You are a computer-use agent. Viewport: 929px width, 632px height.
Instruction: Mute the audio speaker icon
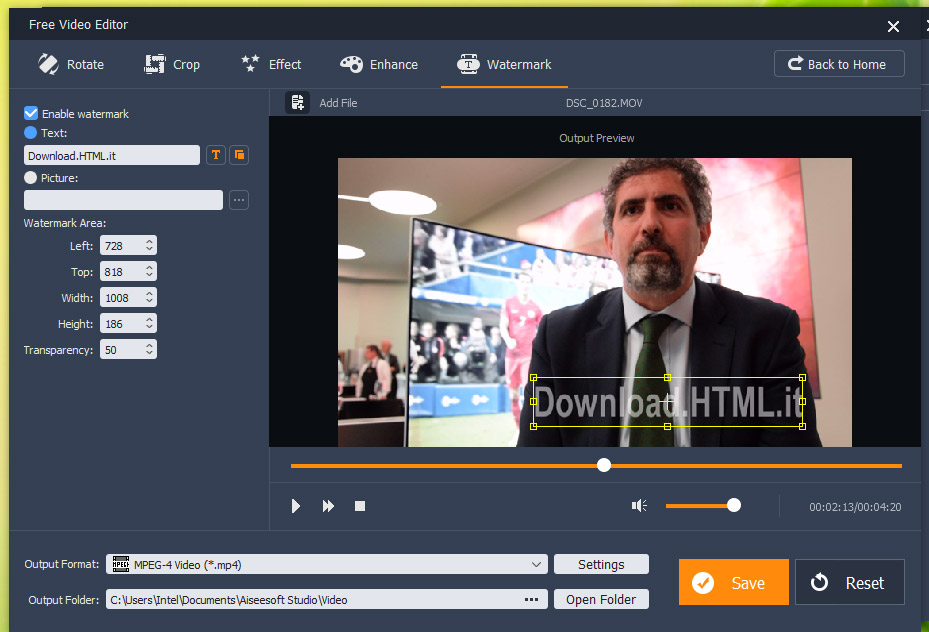pyautogui.click(x=639, y=506)
